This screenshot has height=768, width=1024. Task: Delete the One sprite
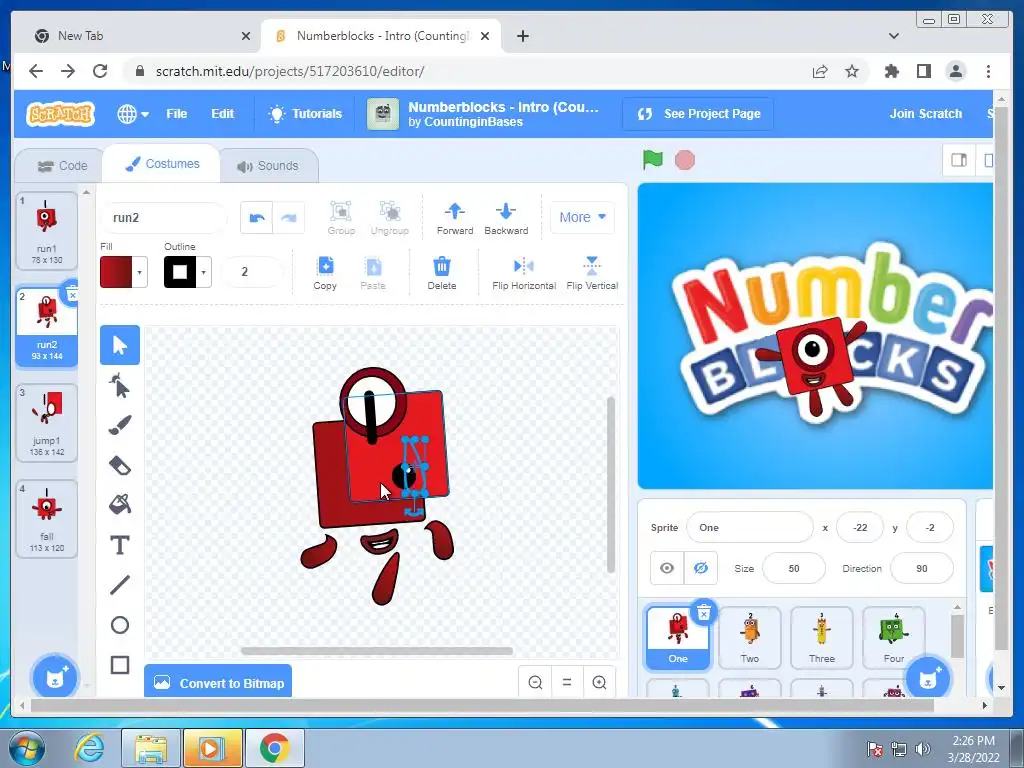click(704, 613)
